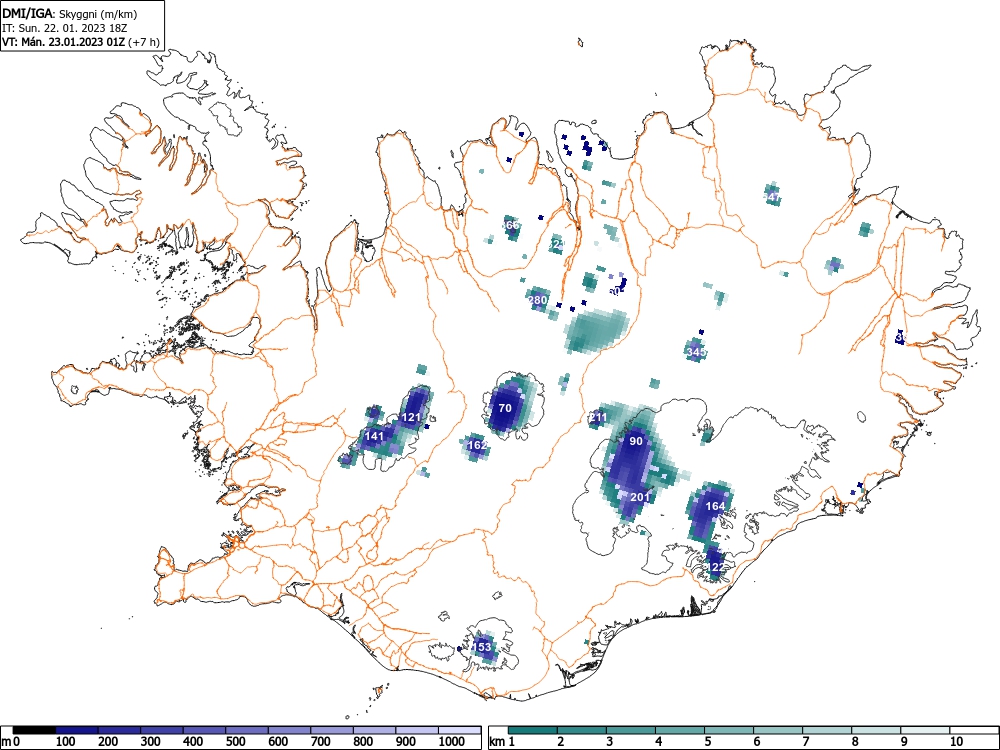Click the map label '211'
The height and width of the screenshot is (750, 1000).
(598, 418)
